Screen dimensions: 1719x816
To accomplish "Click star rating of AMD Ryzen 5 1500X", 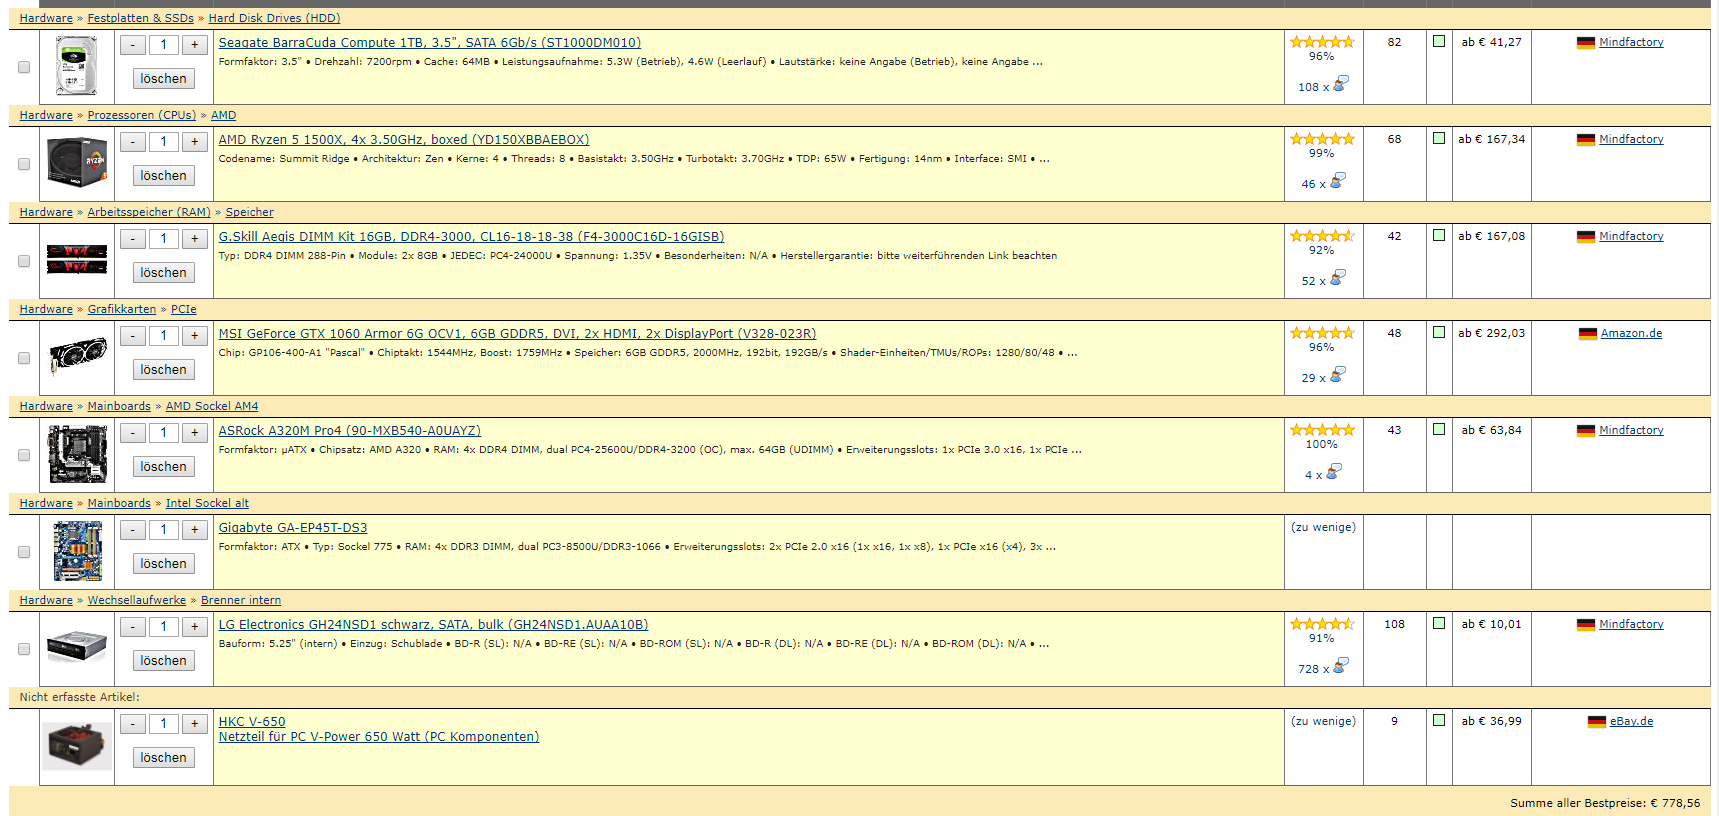I will click(x=1322, y=139).
